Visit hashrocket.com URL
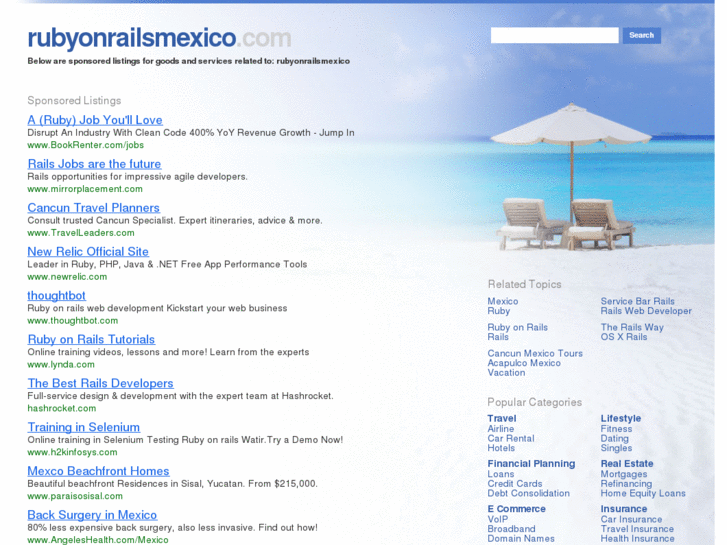Image resolution: width=727 pixels, height=545 pixels. tap(62, 409)
